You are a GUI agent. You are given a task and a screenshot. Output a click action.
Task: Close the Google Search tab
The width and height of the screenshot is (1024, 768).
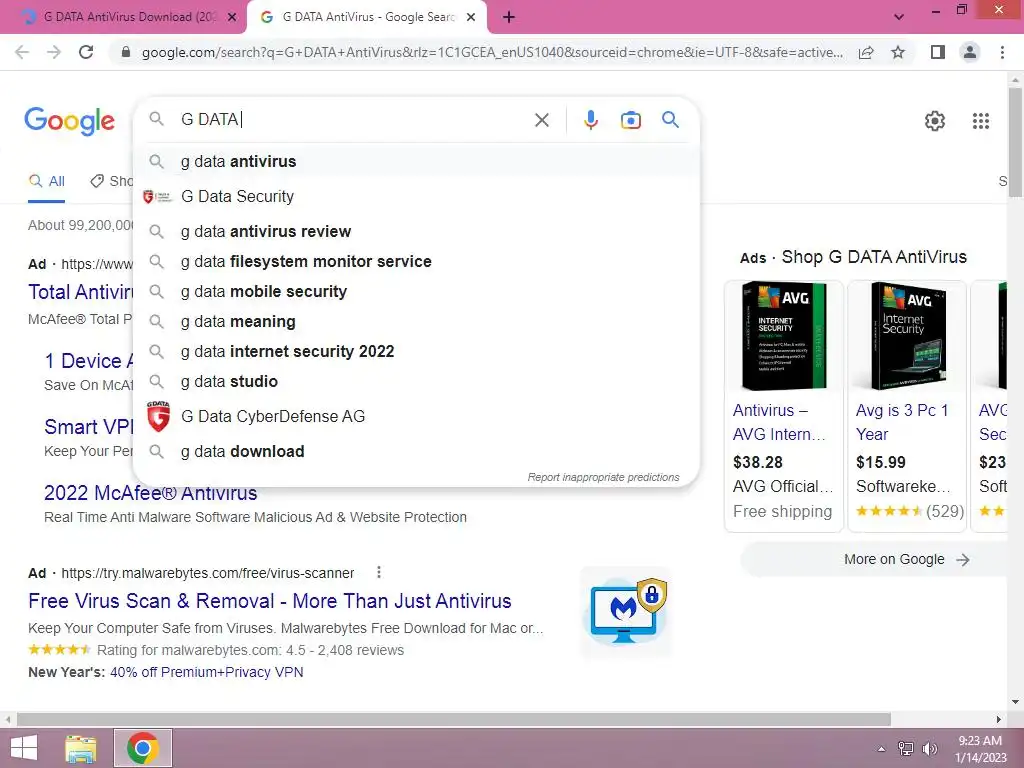[x=471, y=18]
